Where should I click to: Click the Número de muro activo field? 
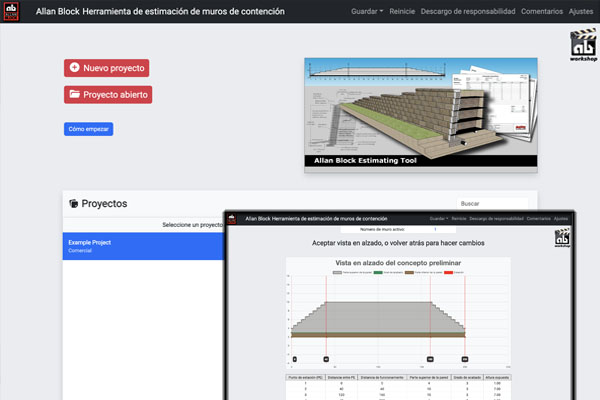(398, 229)
